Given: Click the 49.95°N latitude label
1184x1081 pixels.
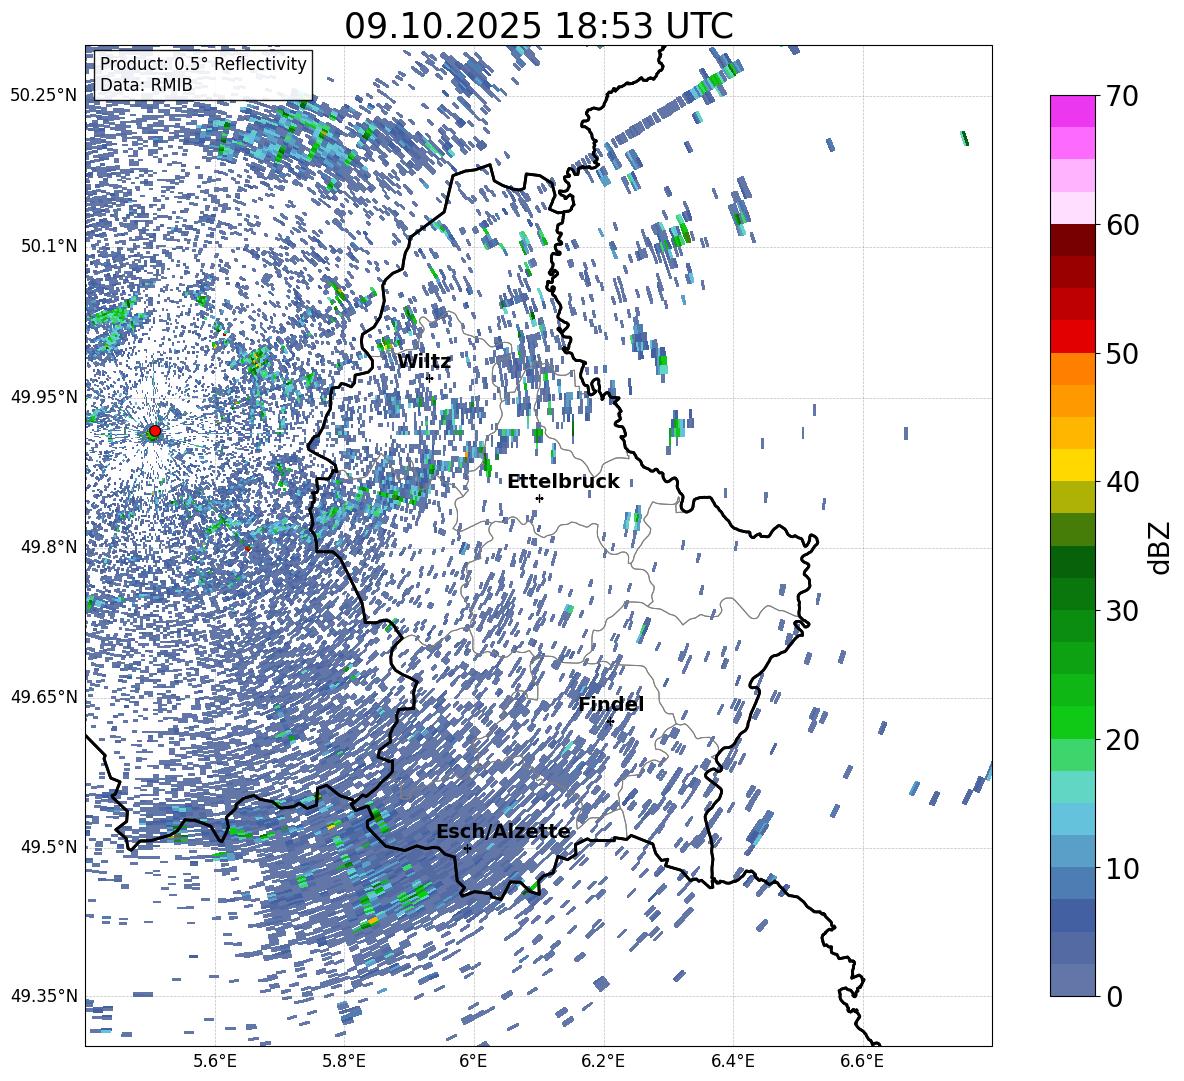Looking at the screenshot, I should pyautogui.click(x=44, y=396).
